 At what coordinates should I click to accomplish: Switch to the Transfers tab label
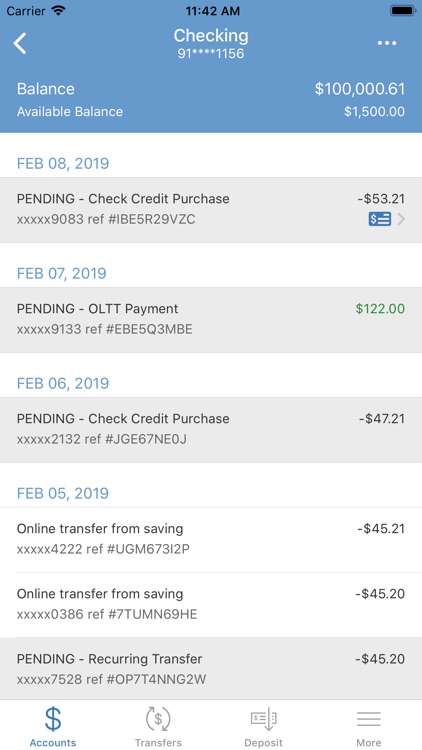(158, 743)
